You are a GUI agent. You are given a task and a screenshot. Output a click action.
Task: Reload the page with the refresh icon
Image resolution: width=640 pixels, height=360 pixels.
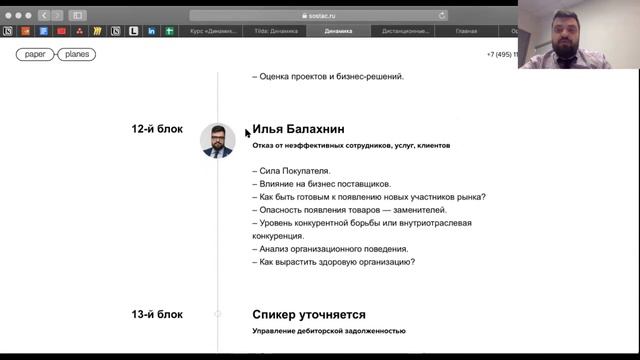point(442,16)
